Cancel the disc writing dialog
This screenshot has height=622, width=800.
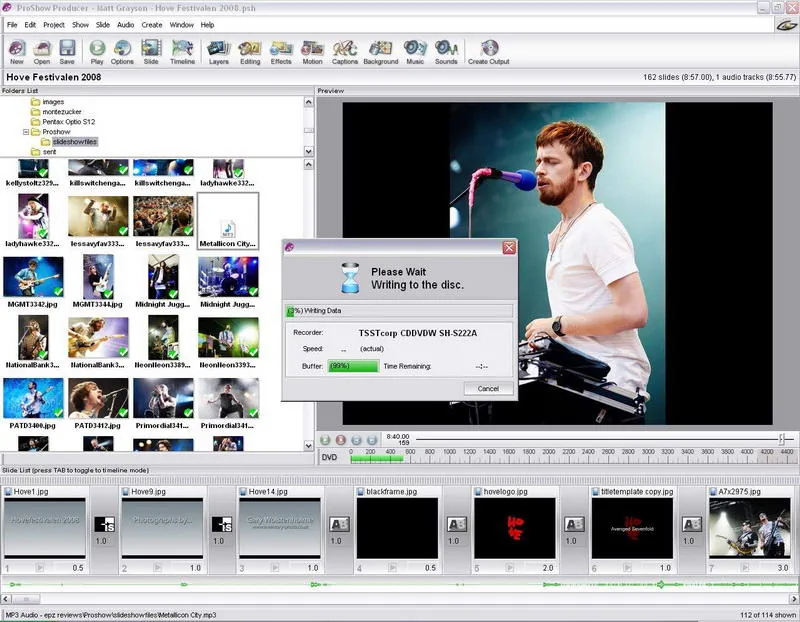tap(488, 388)
